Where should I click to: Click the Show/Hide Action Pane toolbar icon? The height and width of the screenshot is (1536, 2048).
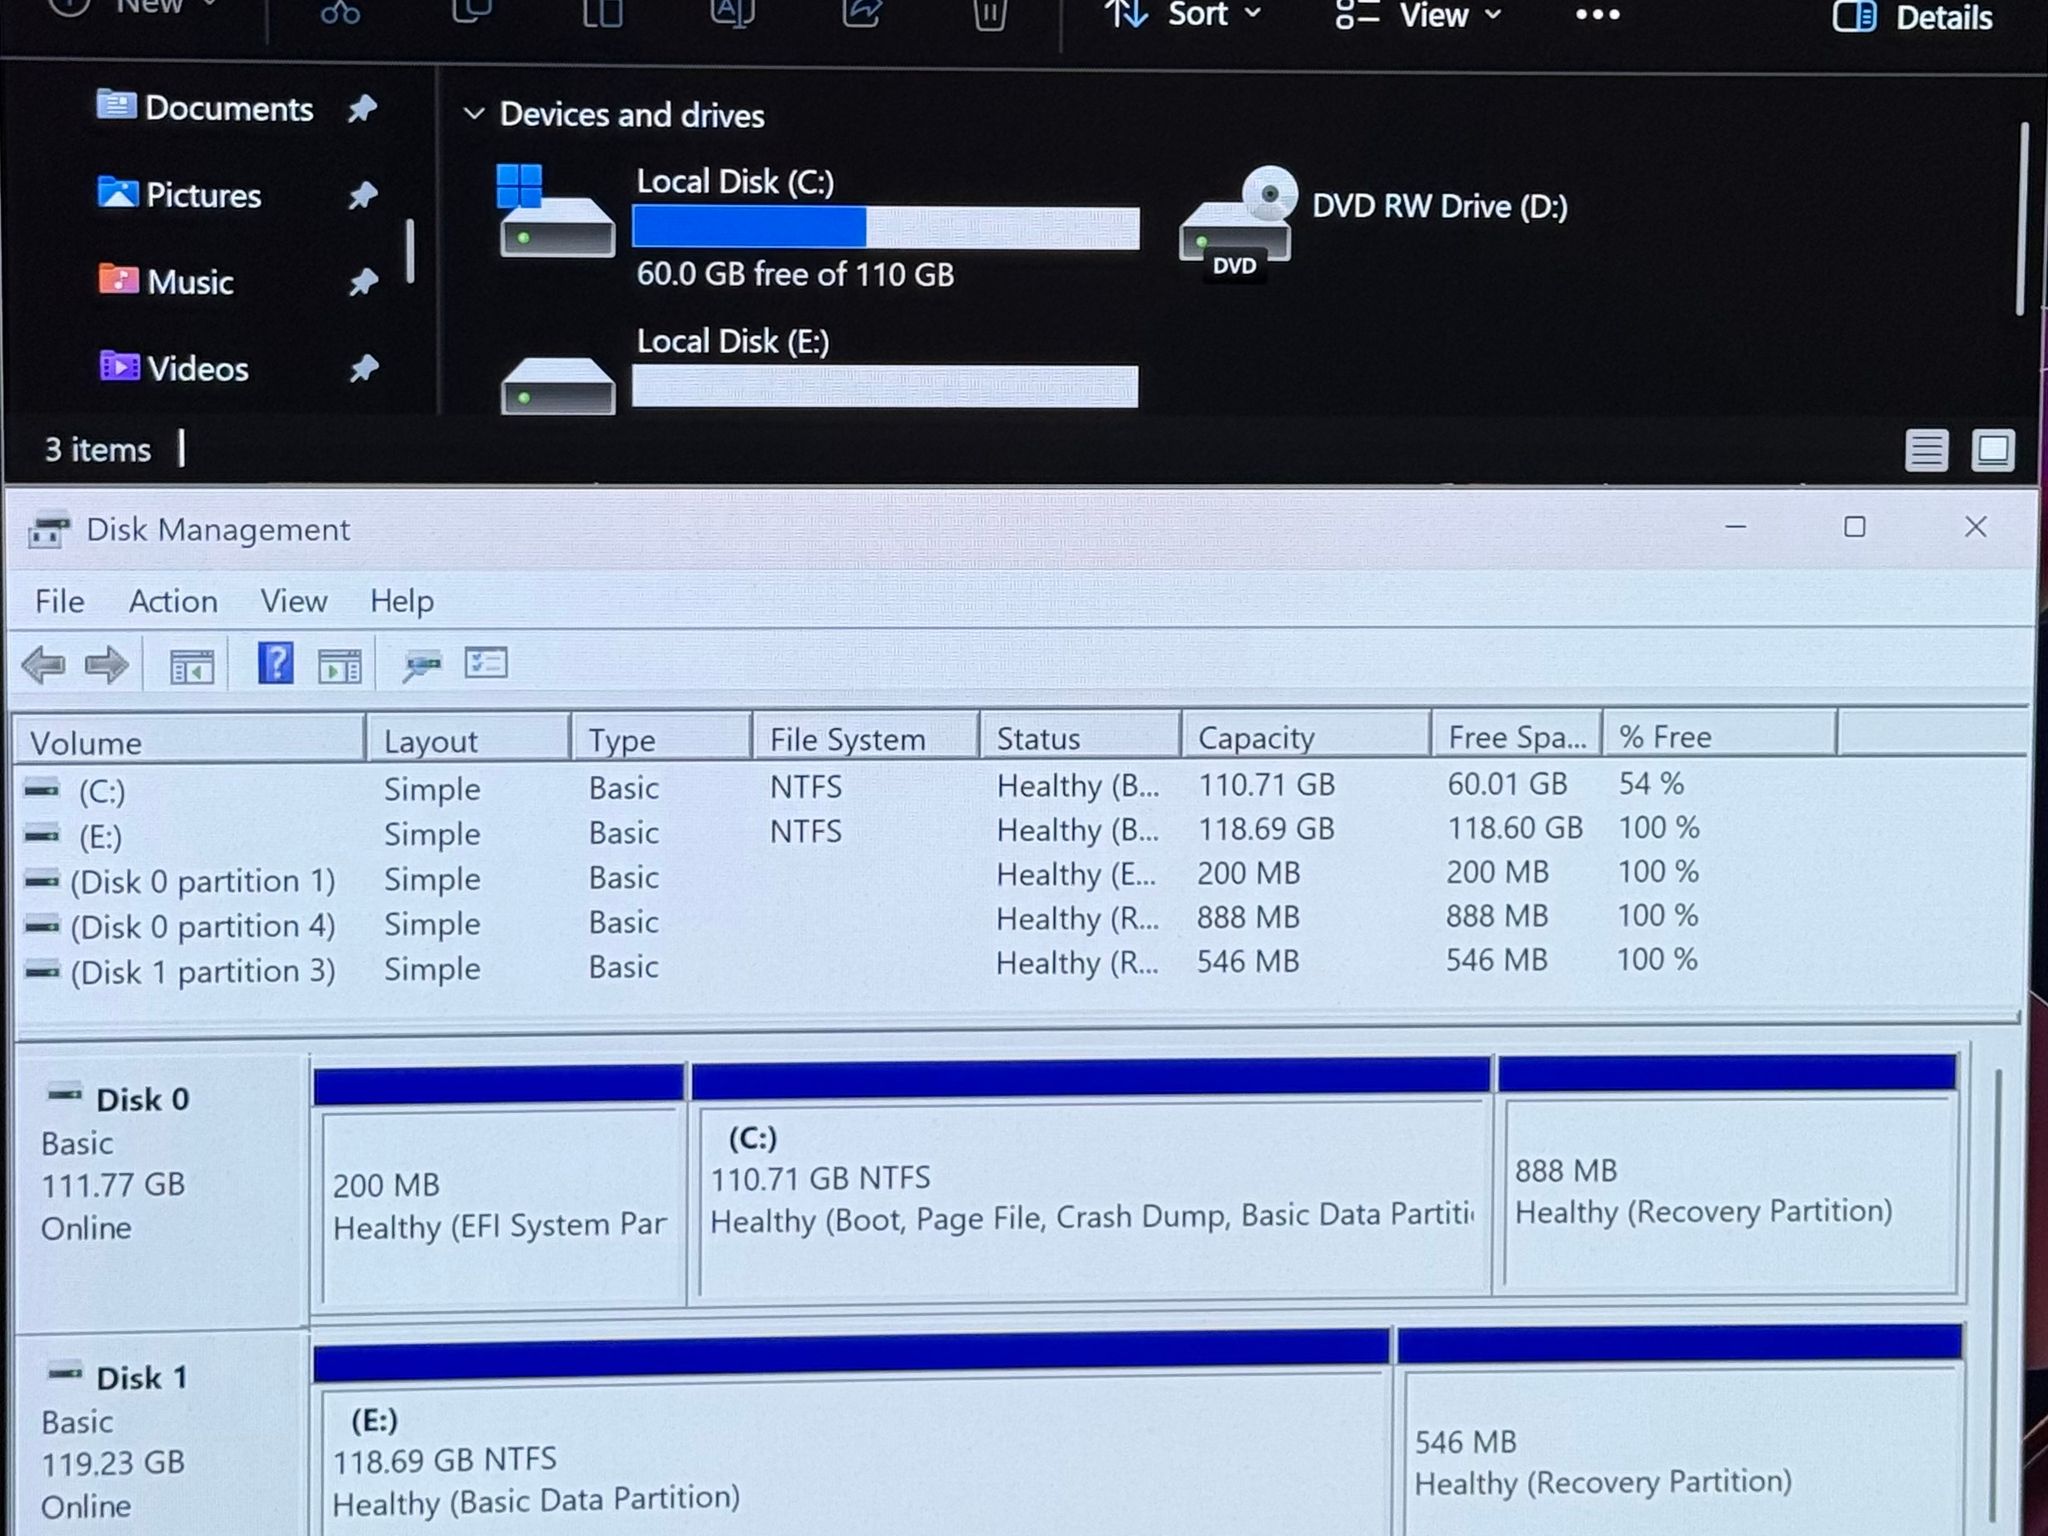click(x=339, y=665)
